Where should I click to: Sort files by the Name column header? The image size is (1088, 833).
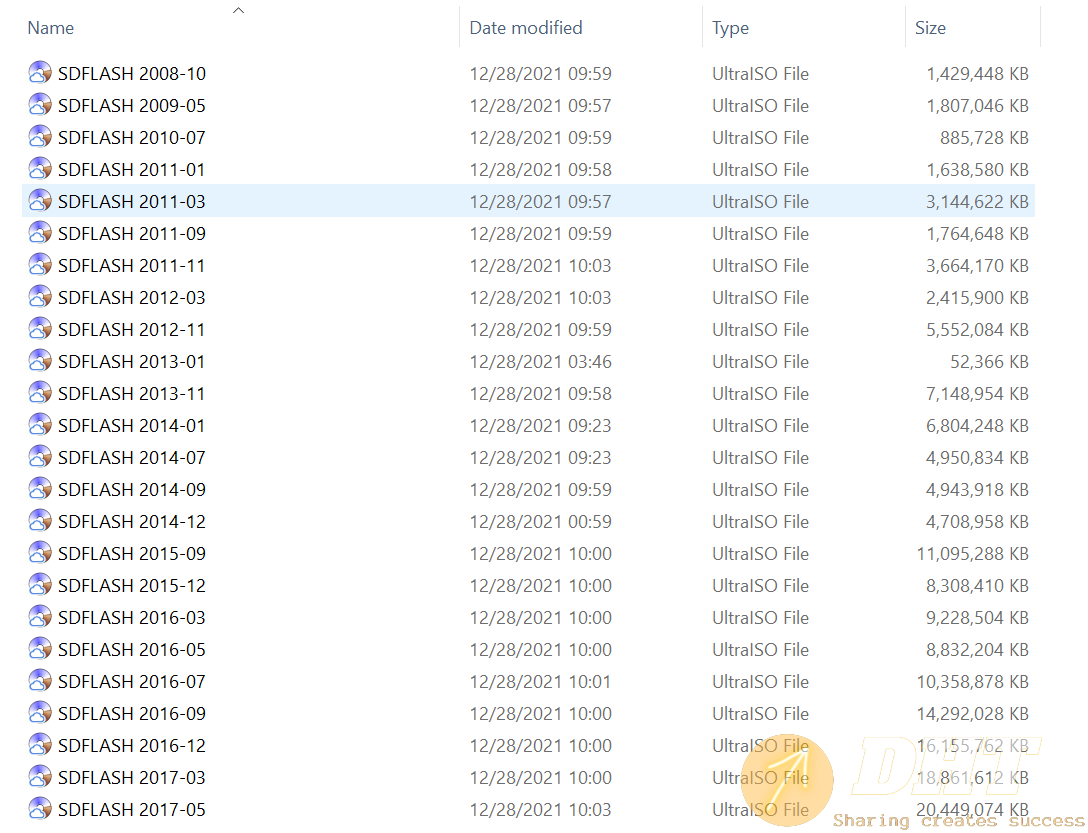point(51,28)
